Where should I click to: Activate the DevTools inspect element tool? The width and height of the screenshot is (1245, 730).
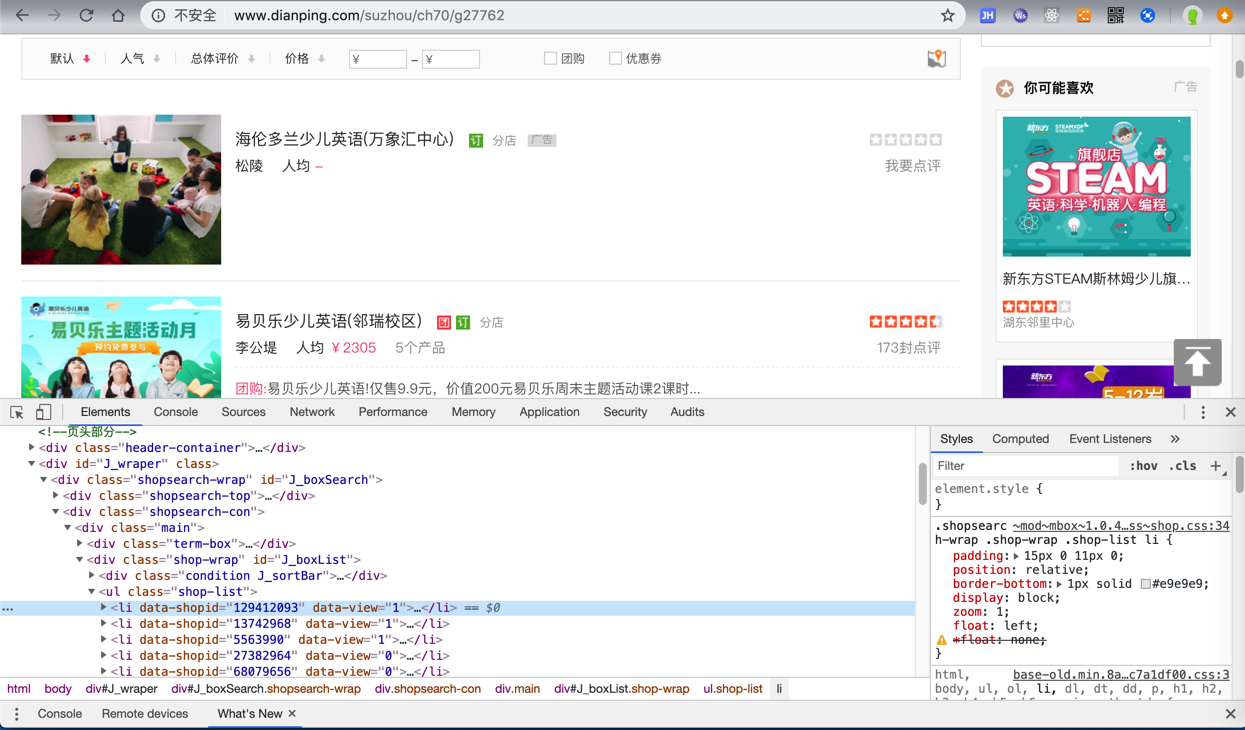[17, 412]
